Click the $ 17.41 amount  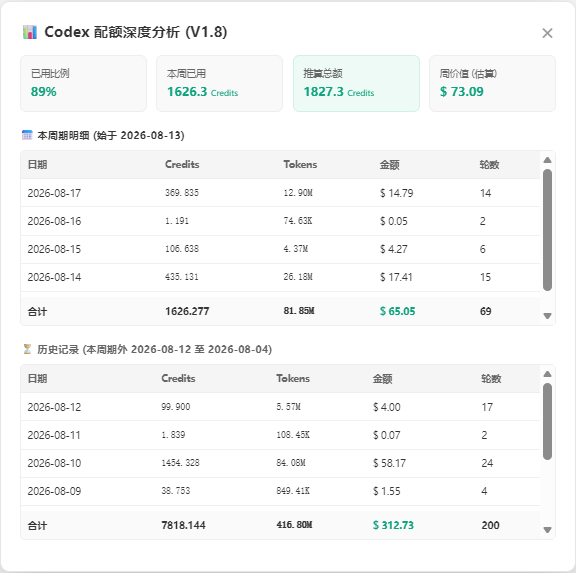[x=396, y=277]
